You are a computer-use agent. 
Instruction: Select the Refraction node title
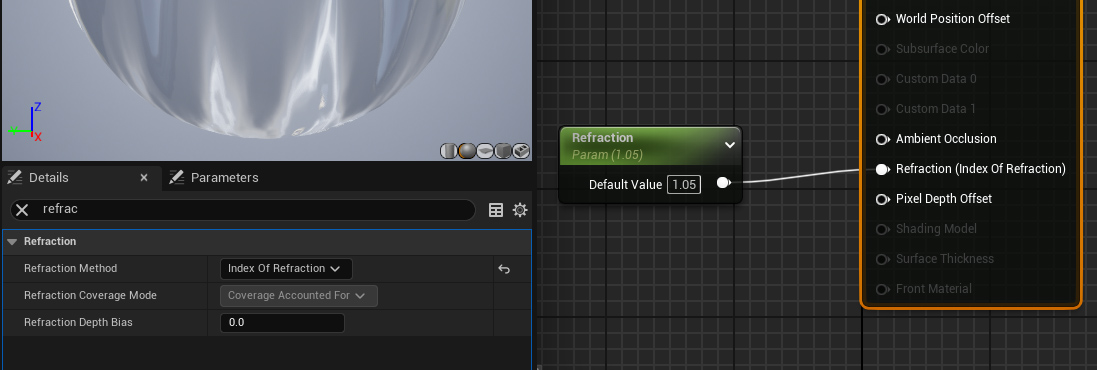(x=602, y=138)
